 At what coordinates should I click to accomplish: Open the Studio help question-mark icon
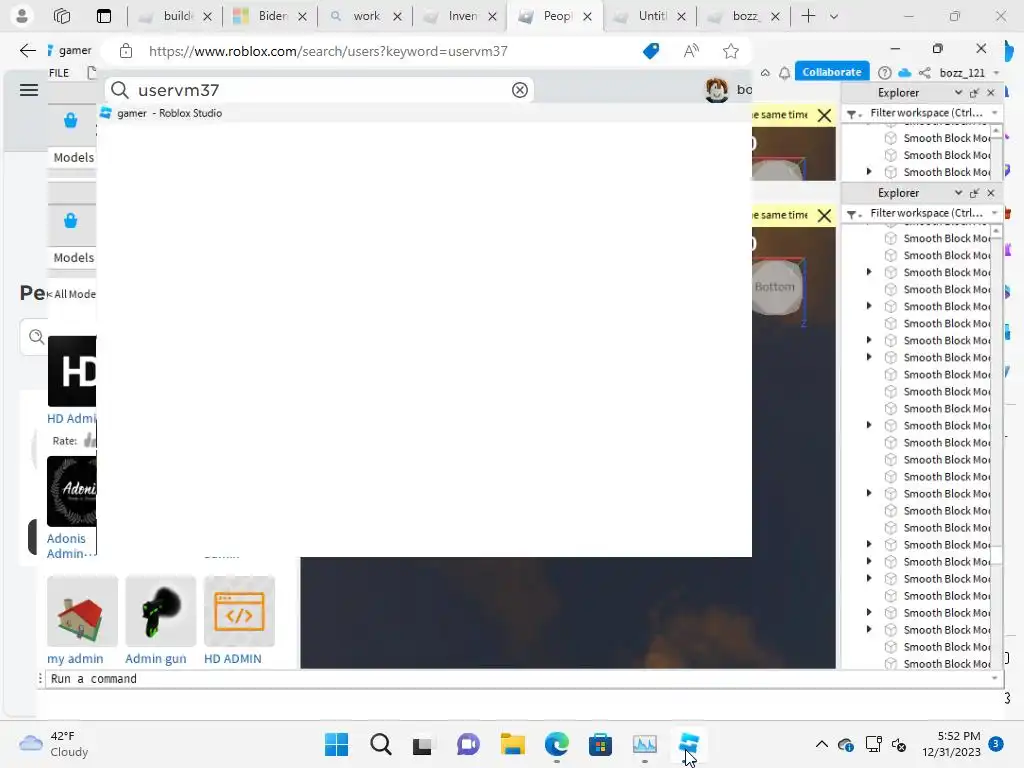[x=884, y=72]
